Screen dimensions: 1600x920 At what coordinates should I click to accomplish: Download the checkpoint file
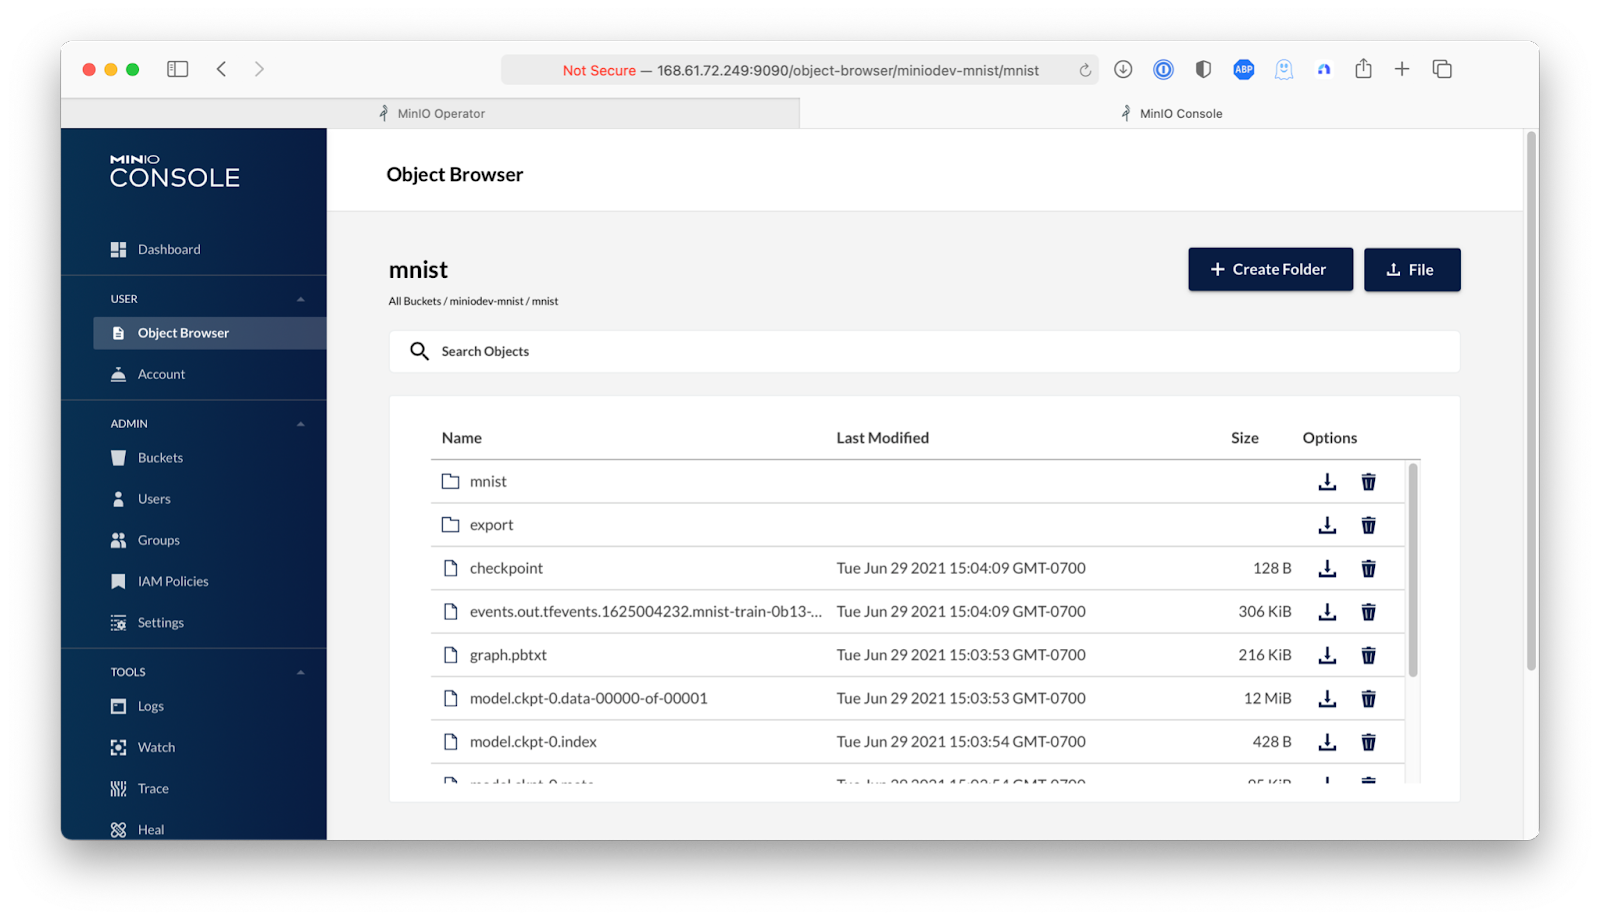[1327, 568]
